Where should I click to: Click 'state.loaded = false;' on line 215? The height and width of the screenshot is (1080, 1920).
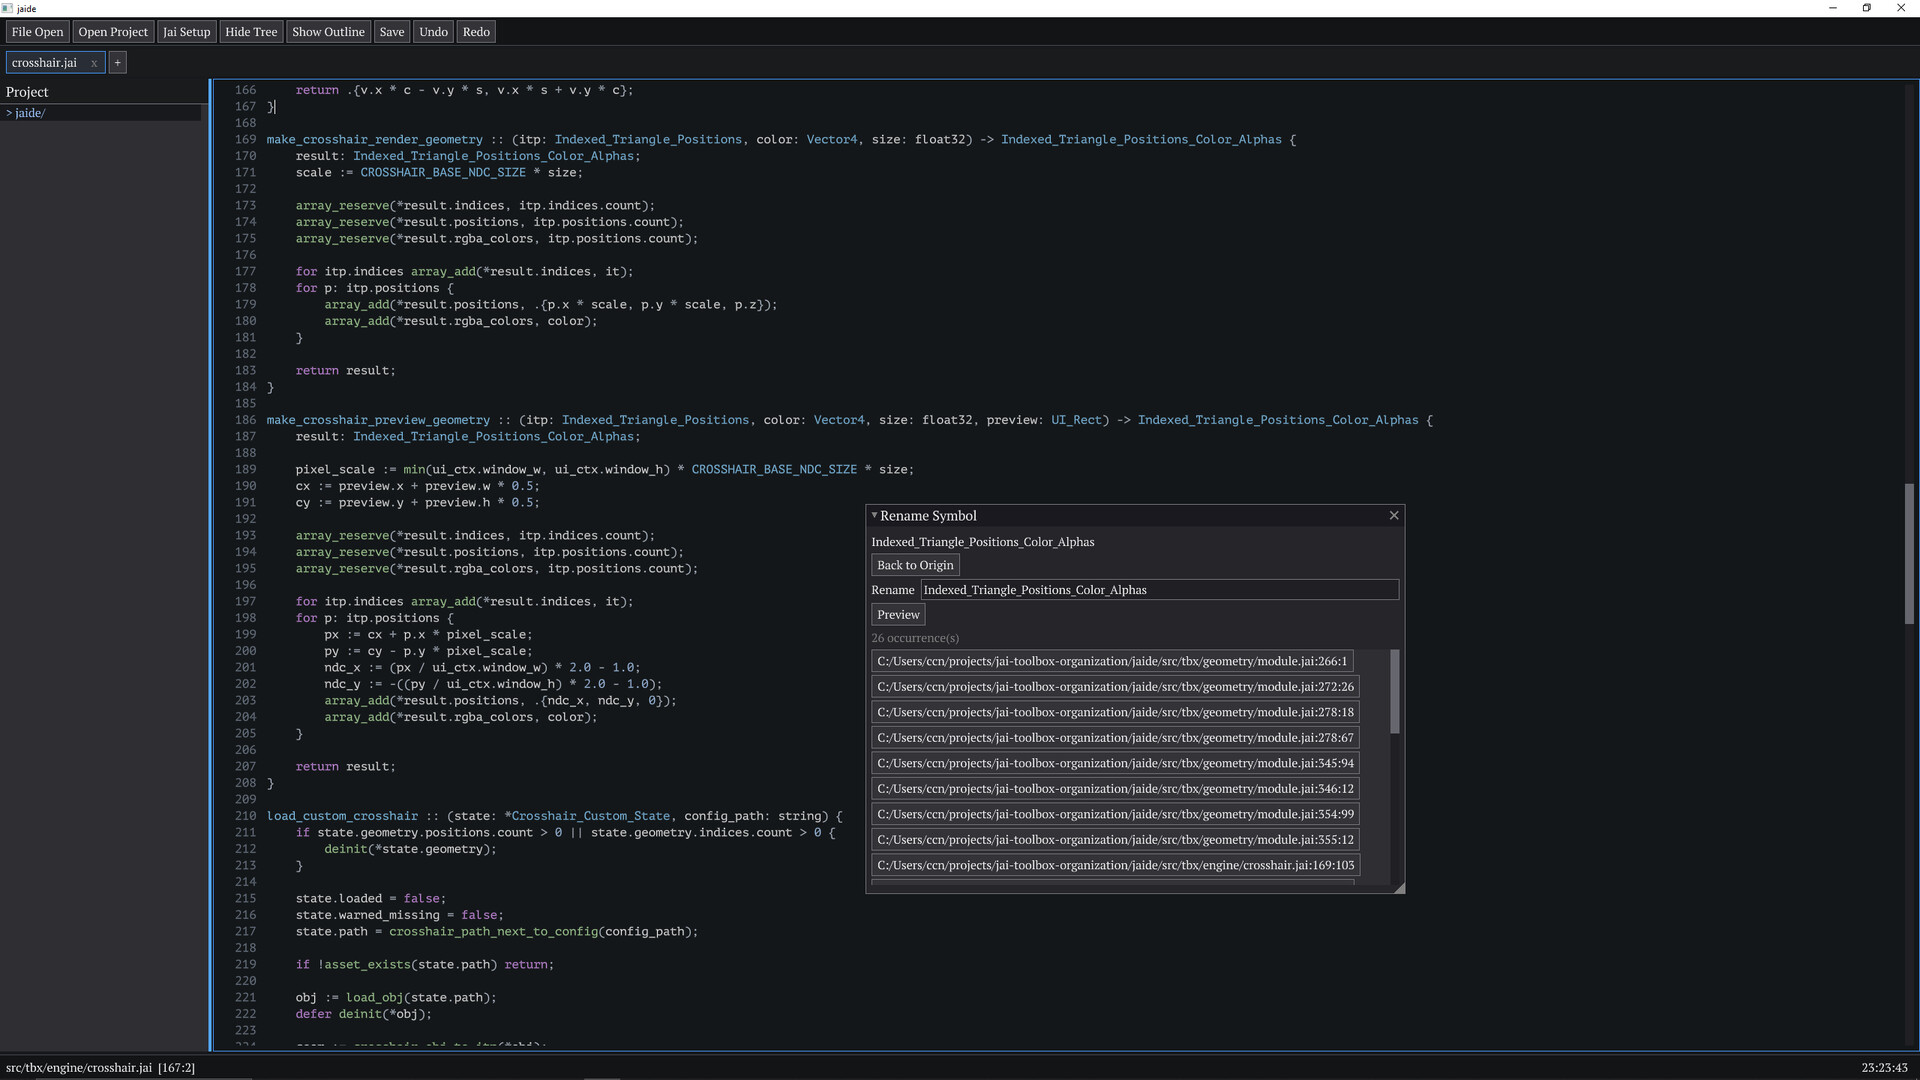click(370, 899)
